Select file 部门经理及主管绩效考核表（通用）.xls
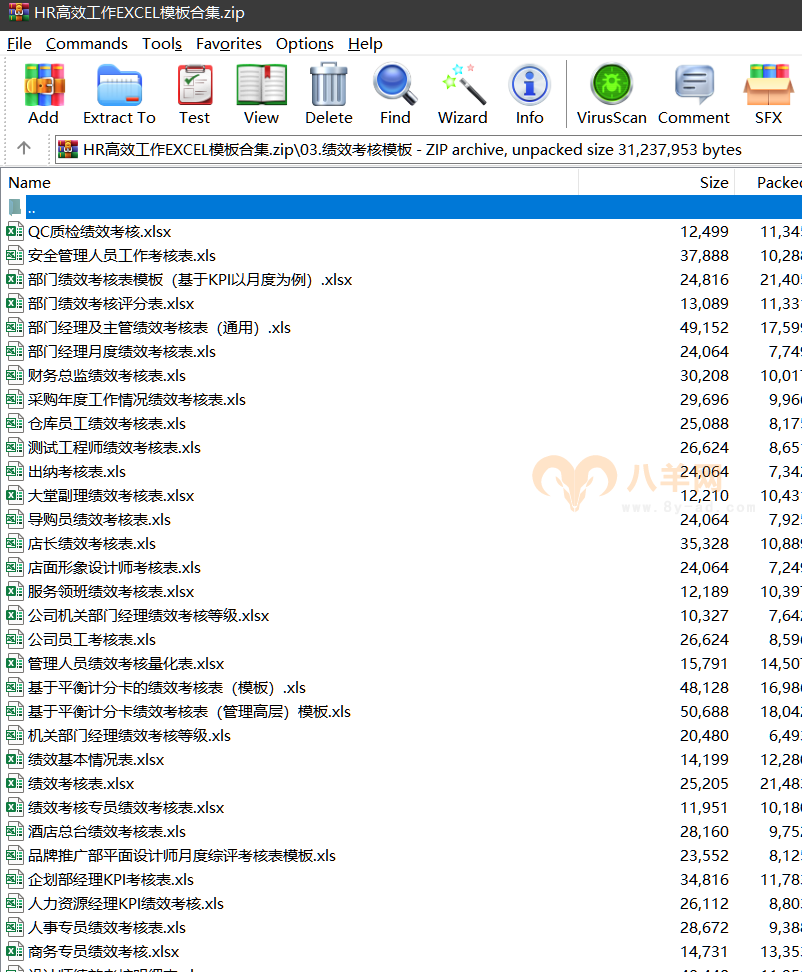 coord(159,328)
